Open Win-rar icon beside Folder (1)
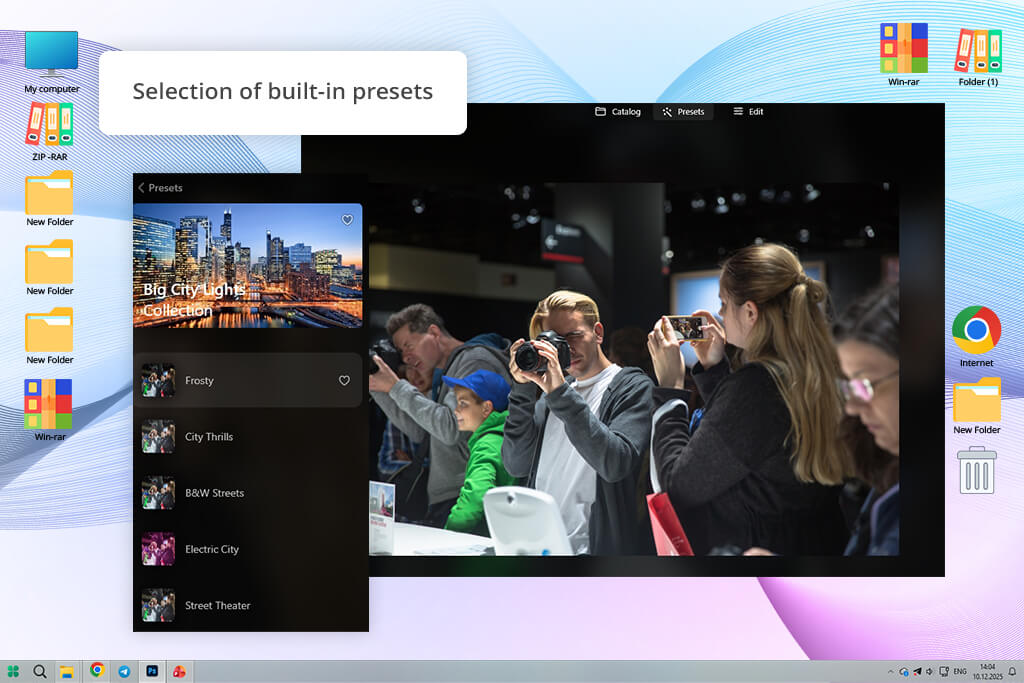This screenshot has height=683, width=1024. coord(904,54)
